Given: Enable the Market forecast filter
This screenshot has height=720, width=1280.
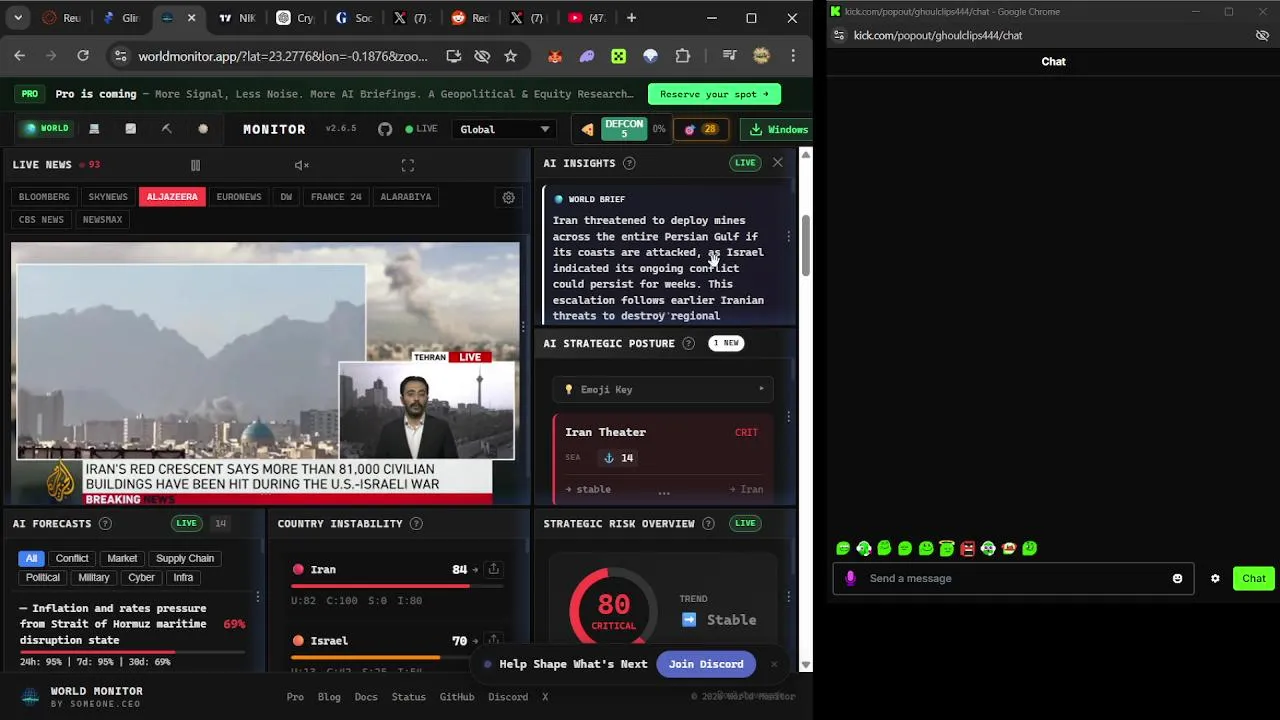Looking at the screenshot, I should coord(122,558).
